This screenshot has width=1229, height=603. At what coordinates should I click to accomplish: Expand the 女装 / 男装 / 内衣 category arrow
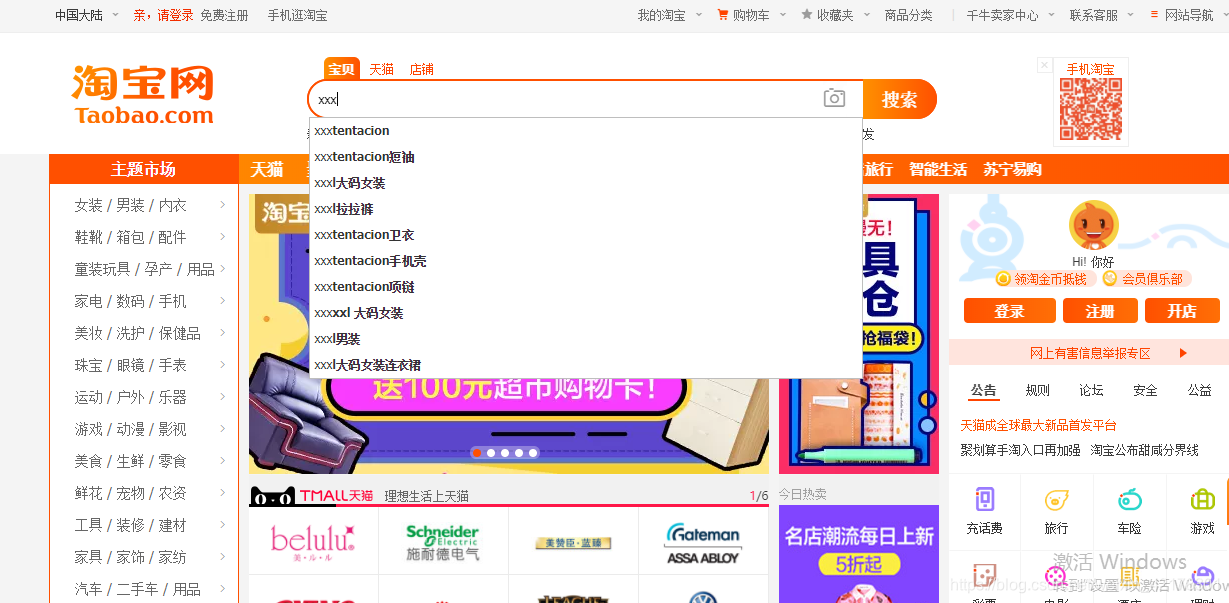[222, 205]
